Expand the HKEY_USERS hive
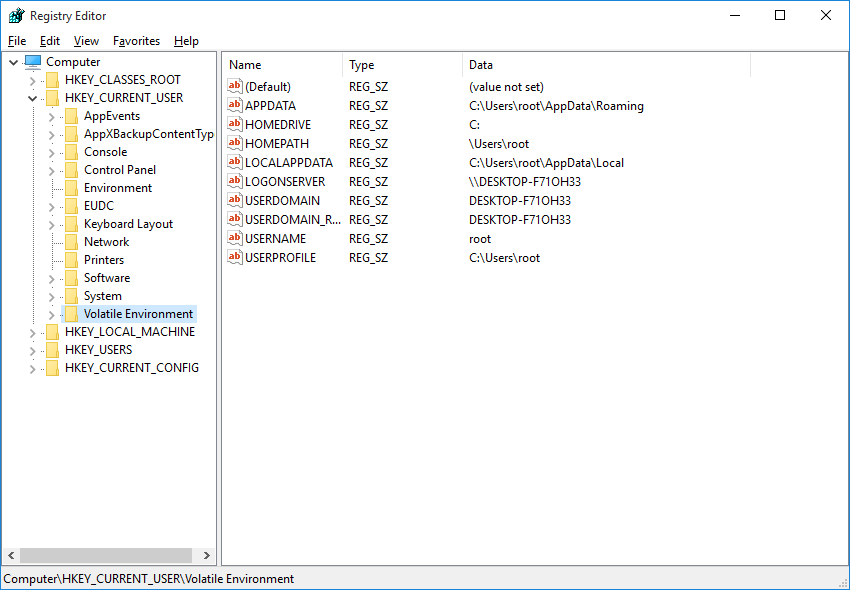The height and width of the screenshot is (590, 850). point(33,351)
